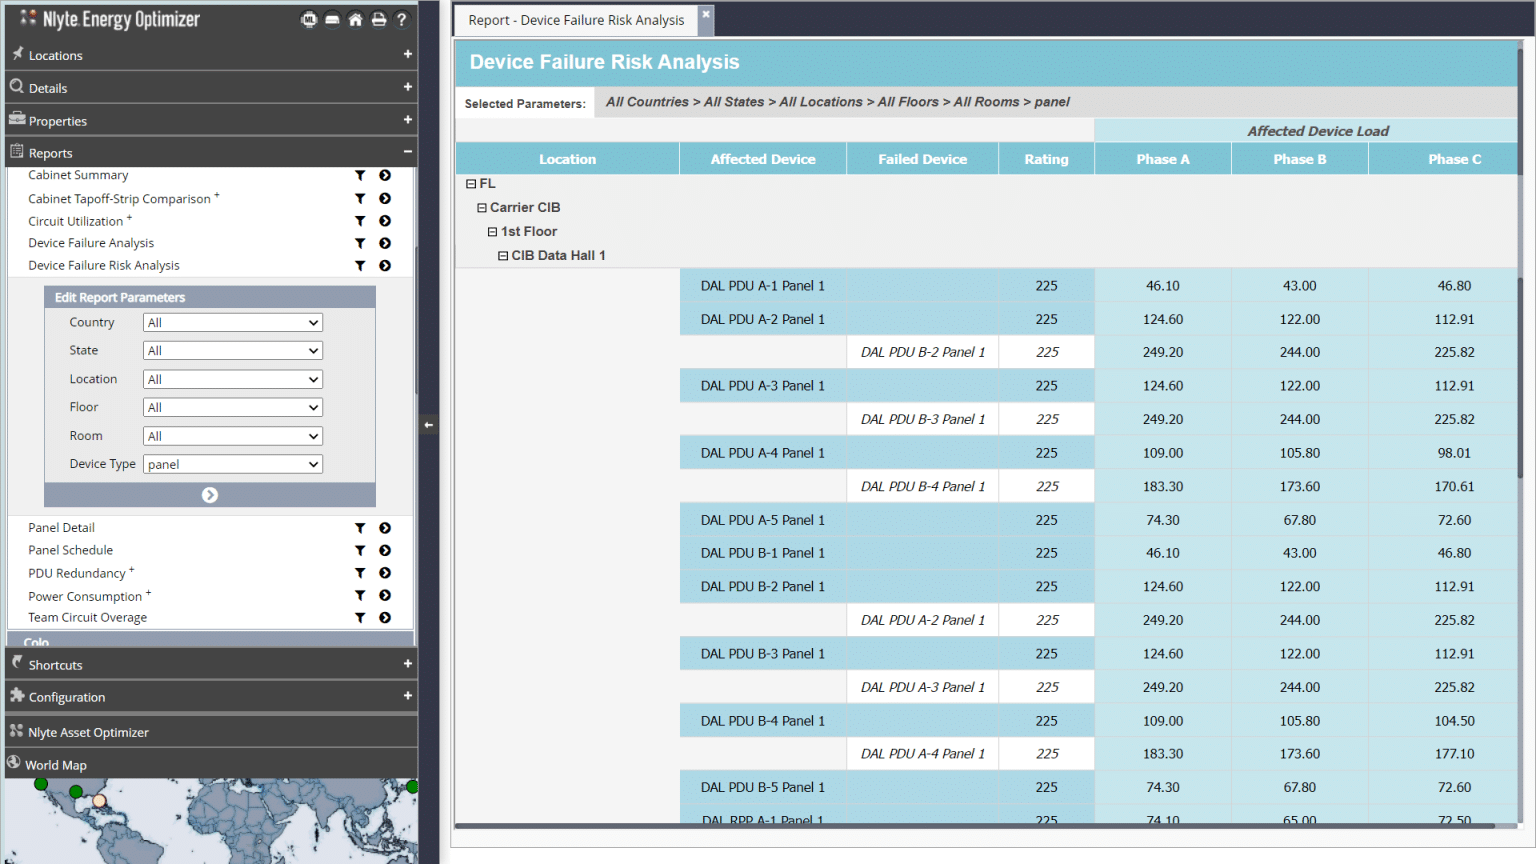The image size is (1536, 864).
Task: Select the Device Failure Analysis report link
Action: coord(91,243)
